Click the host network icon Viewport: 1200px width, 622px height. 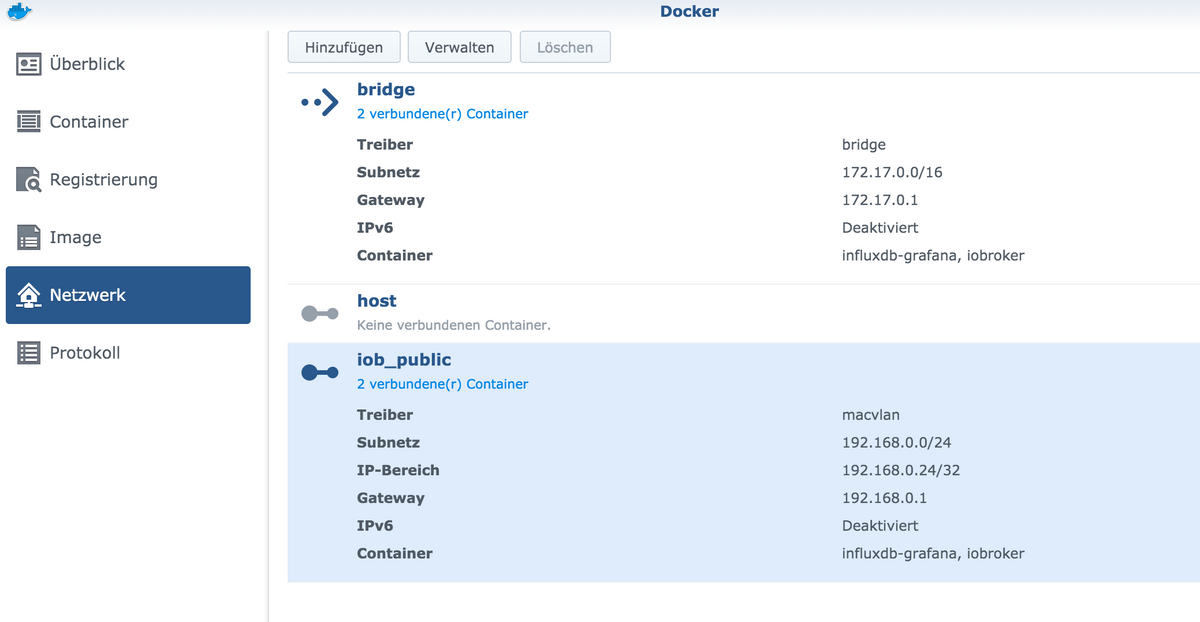pyautogui.click(x=320, y=313)
